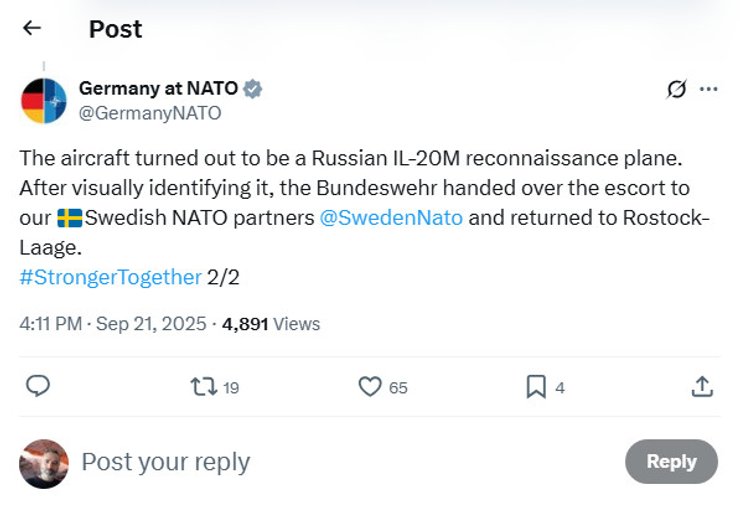Go back using the back arrow
This screenshot has height=521, width=740.
coord(32,28)
